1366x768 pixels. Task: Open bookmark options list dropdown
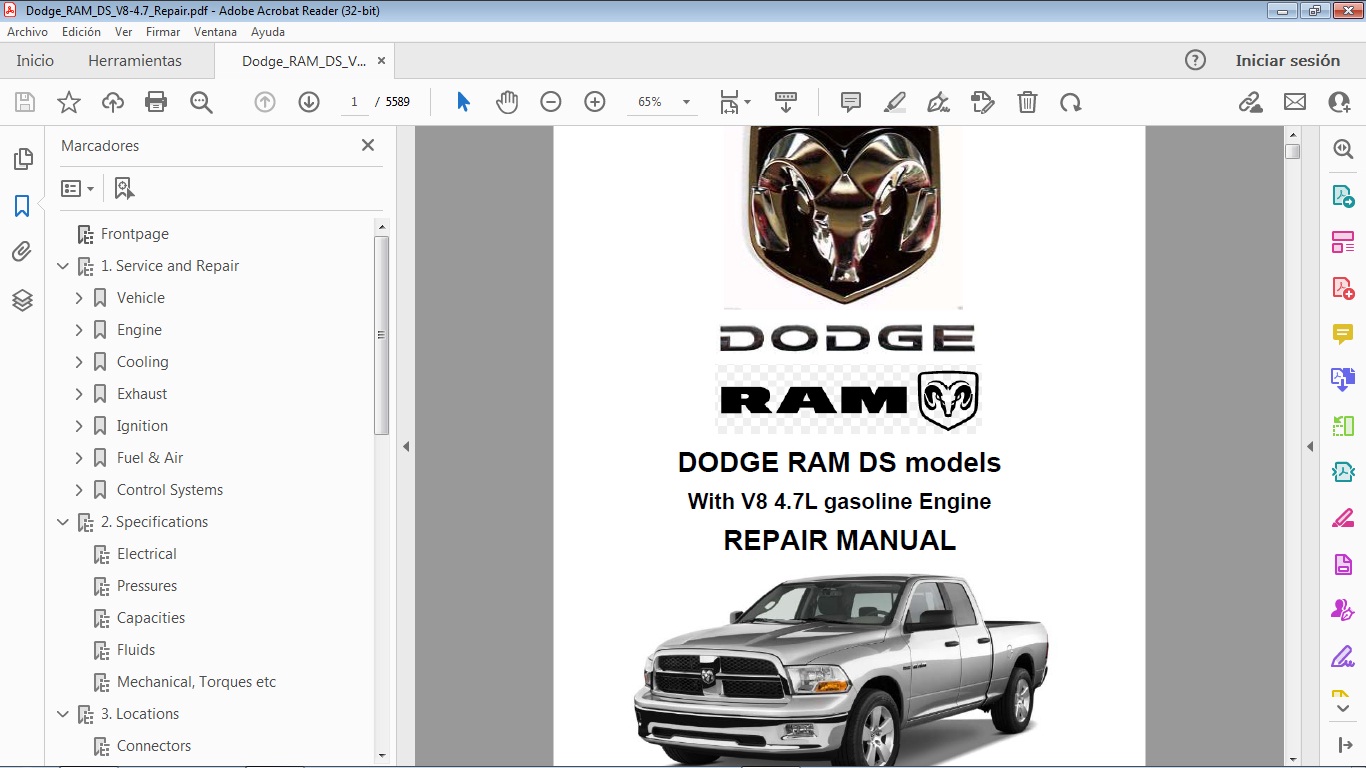[x=77, y=188]
